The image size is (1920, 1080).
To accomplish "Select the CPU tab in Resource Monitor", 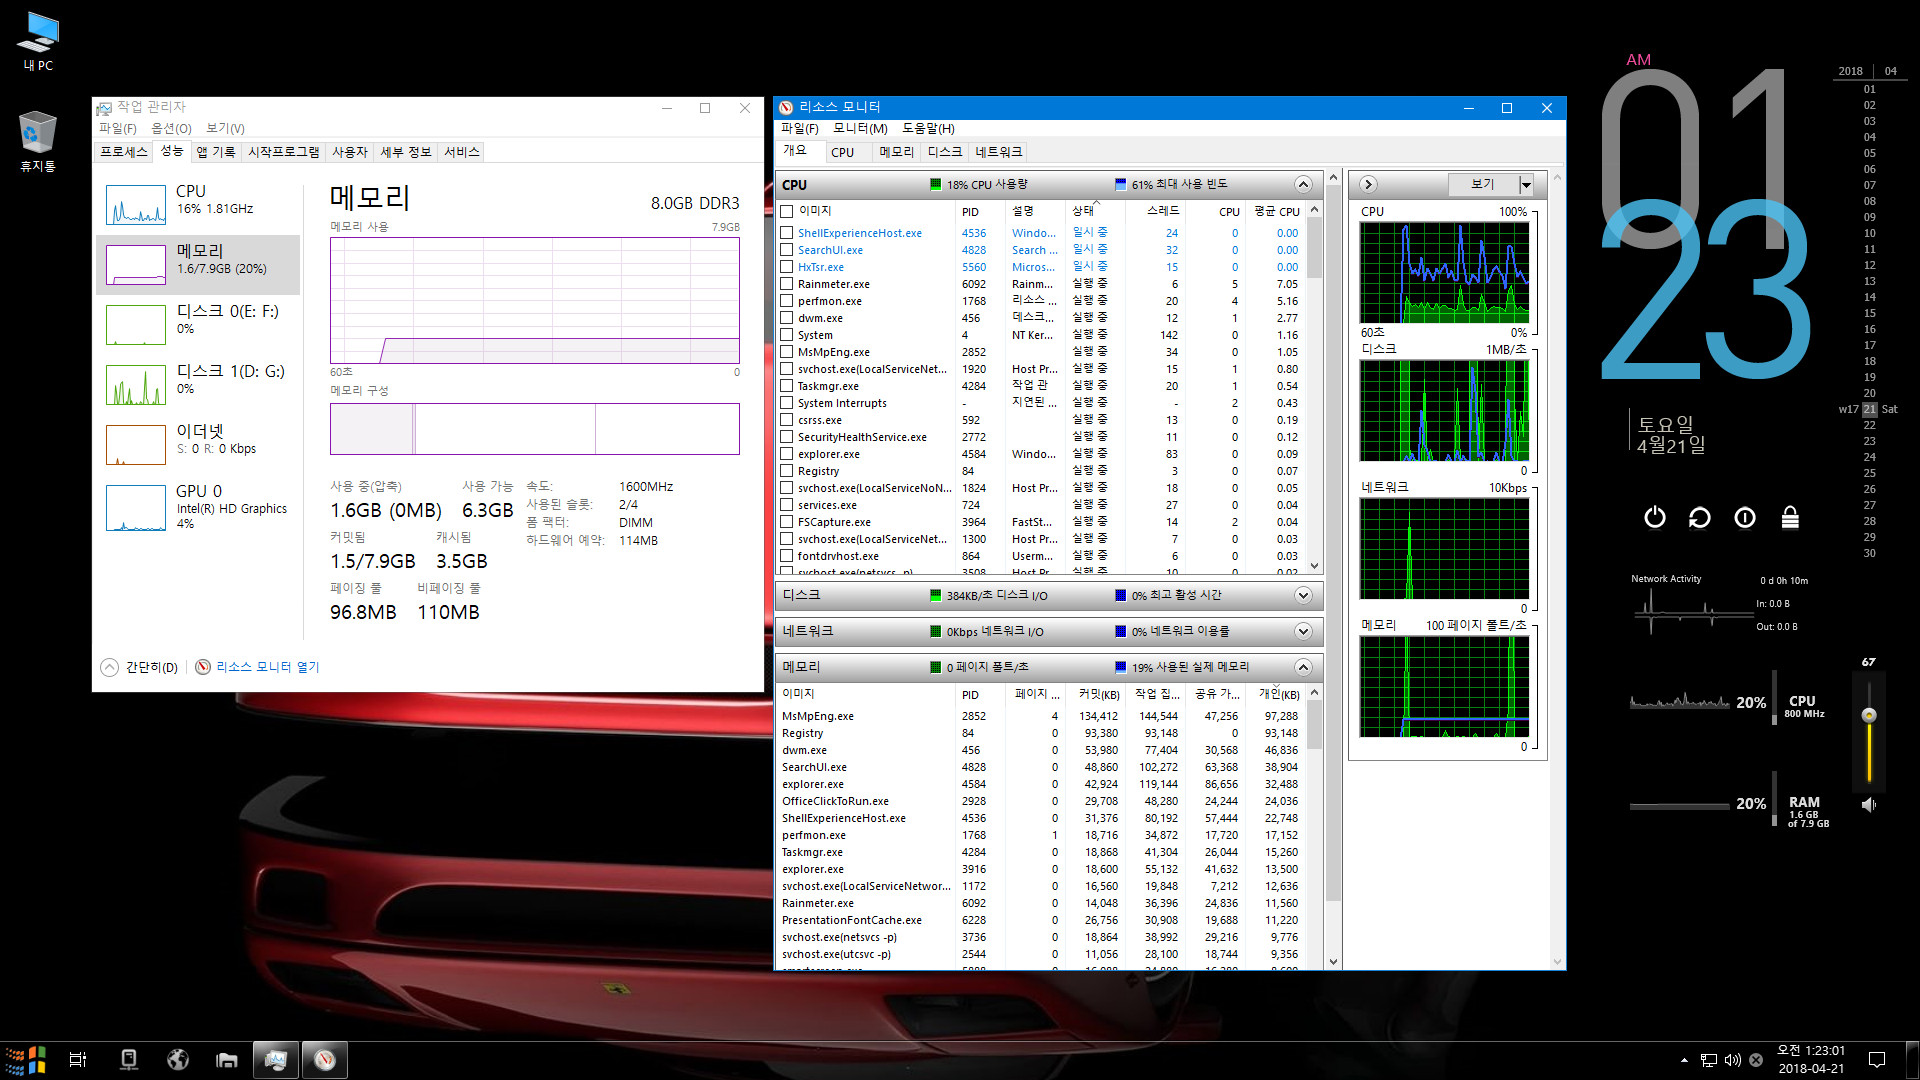I will 841,150.
